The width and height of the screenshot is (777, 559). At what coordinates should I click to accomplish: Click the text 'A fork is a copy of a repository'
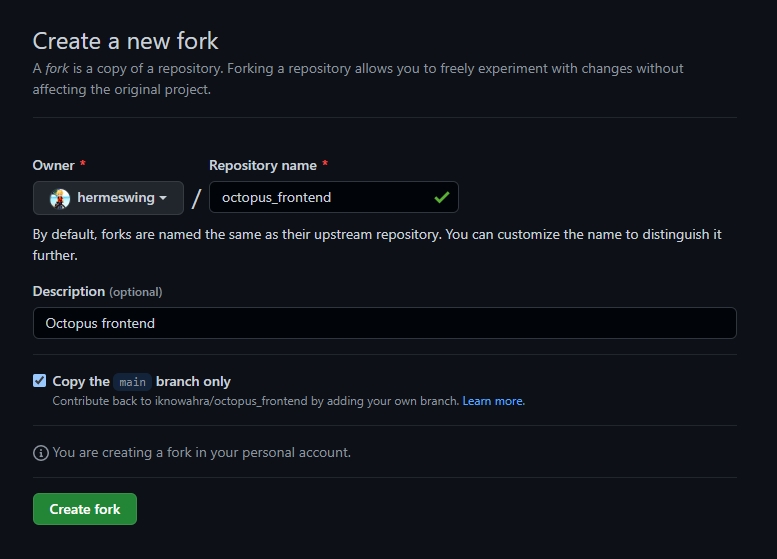tap(128, 68)
